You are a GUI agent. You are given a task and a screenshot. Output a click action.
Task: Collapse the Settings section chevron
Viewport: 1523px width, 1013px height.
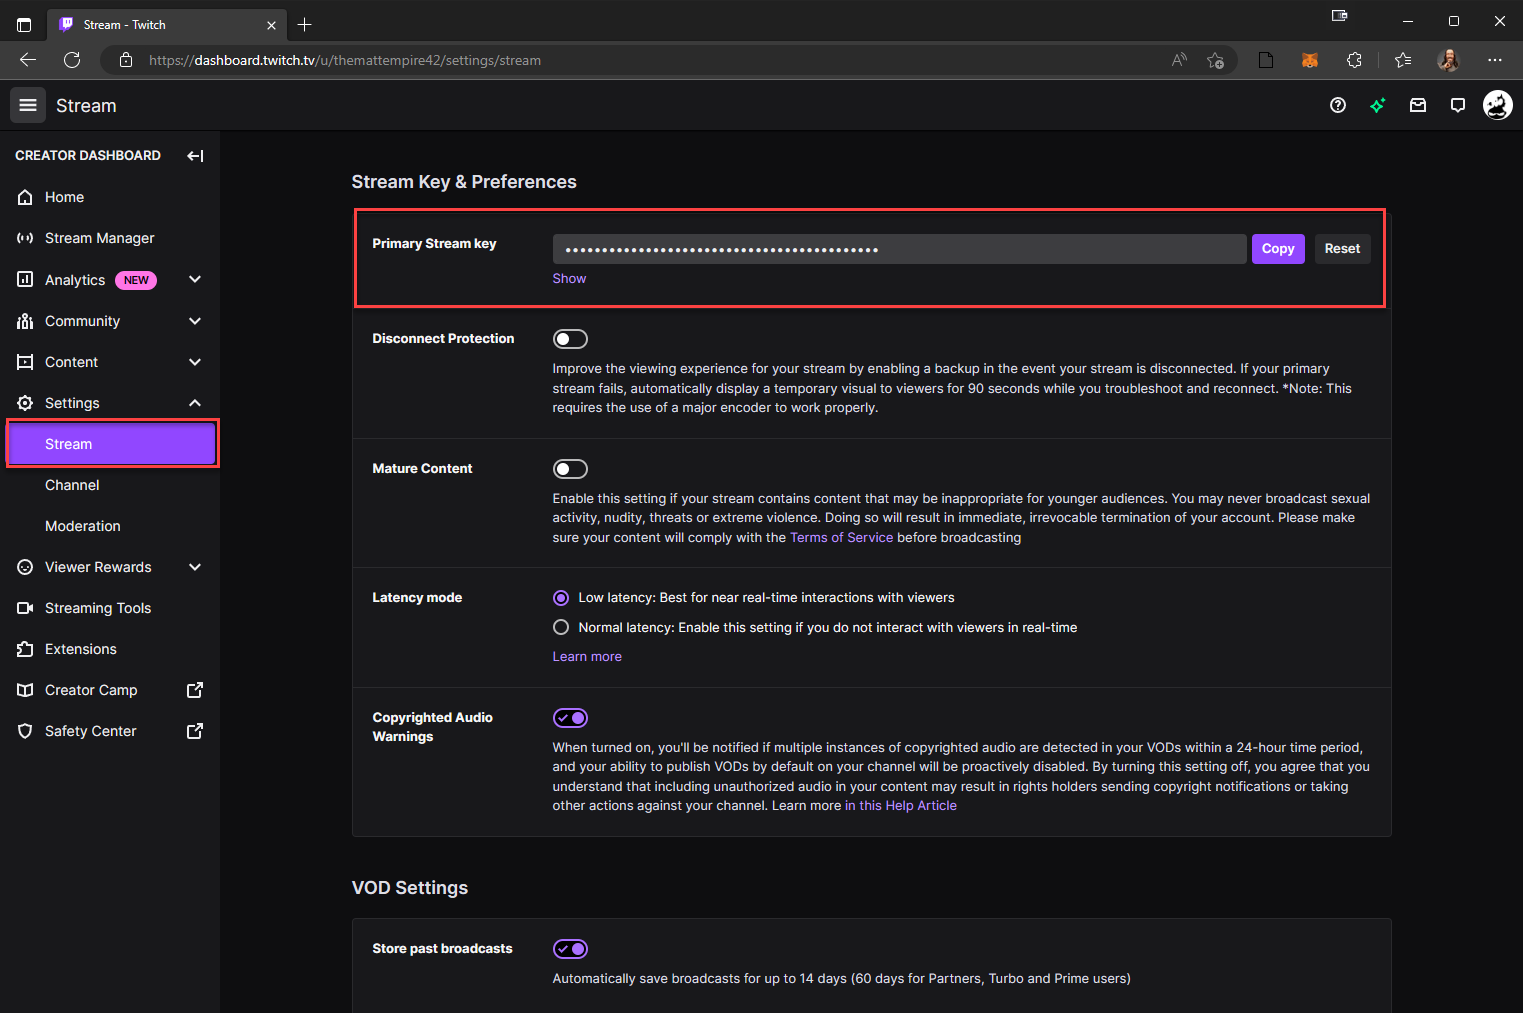[x=195, y=403]
